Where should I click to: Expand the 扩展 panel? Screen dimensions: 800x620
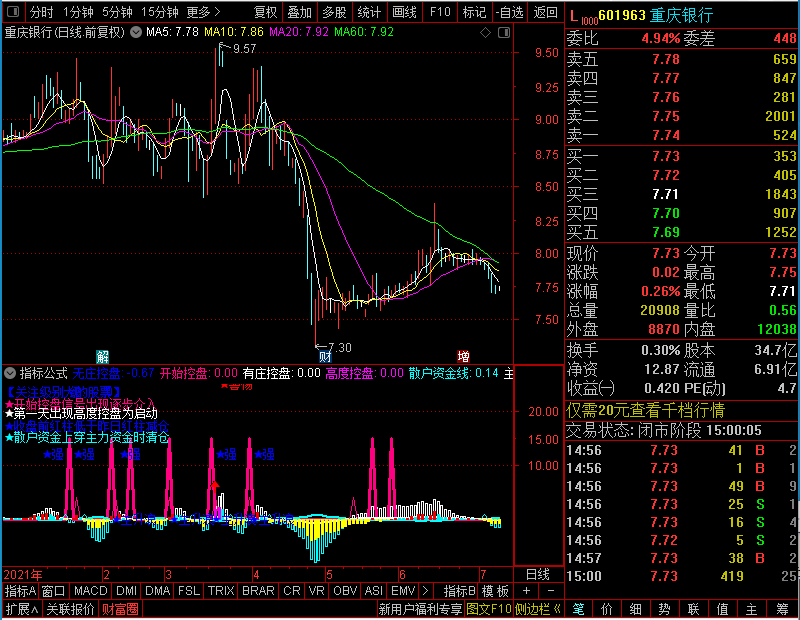click(x=22, y=609)
